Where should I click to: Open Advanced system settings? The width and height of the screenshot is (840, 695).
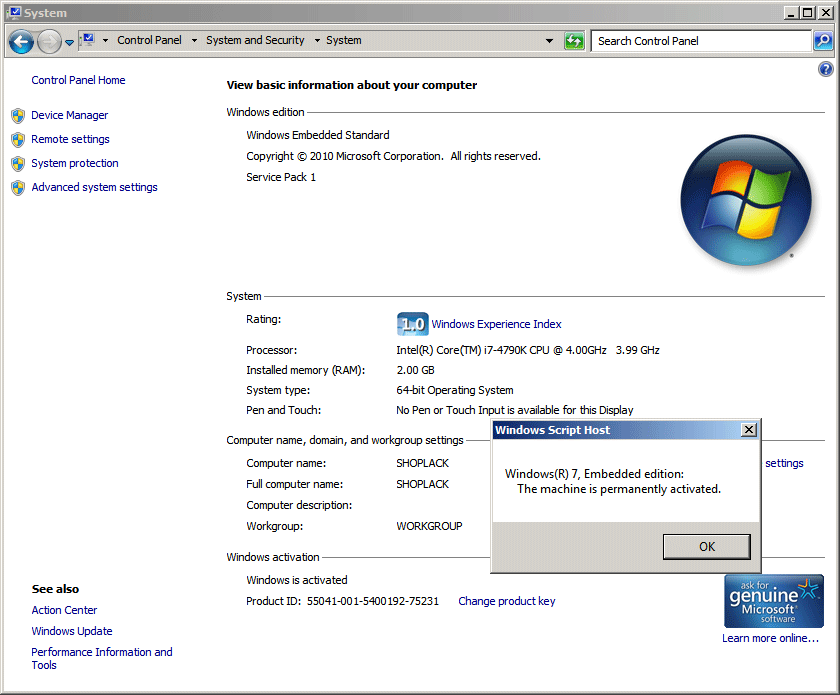tap(94, 187)
